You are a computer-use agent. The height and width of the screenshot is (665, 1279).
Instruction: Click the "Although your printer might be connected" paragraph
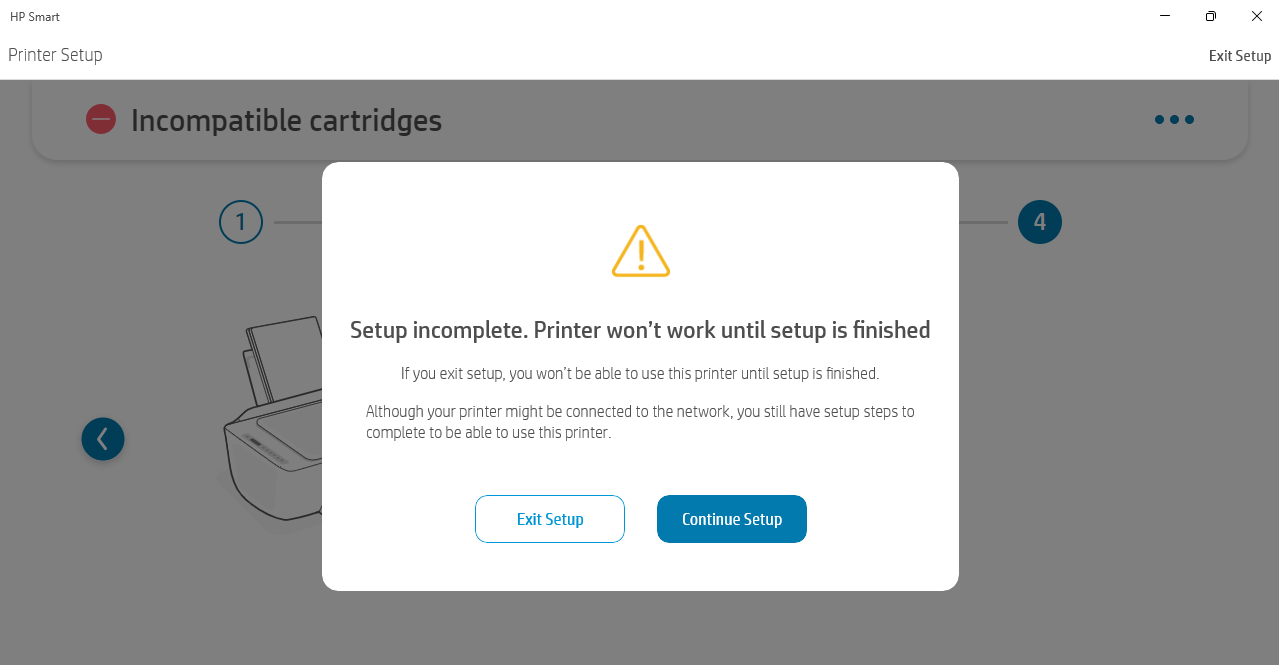[640, 422]
